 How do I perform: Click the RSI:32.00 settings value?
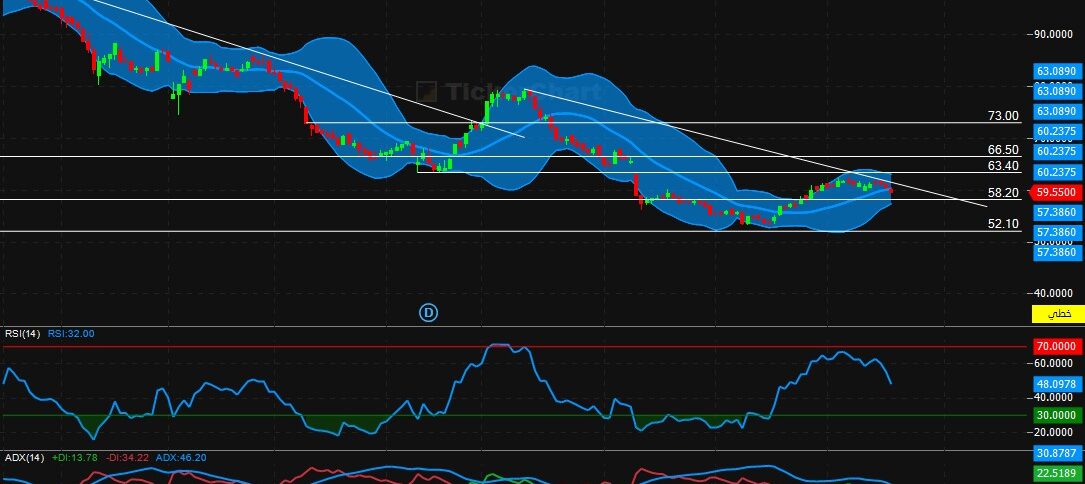tap(73, 334)
